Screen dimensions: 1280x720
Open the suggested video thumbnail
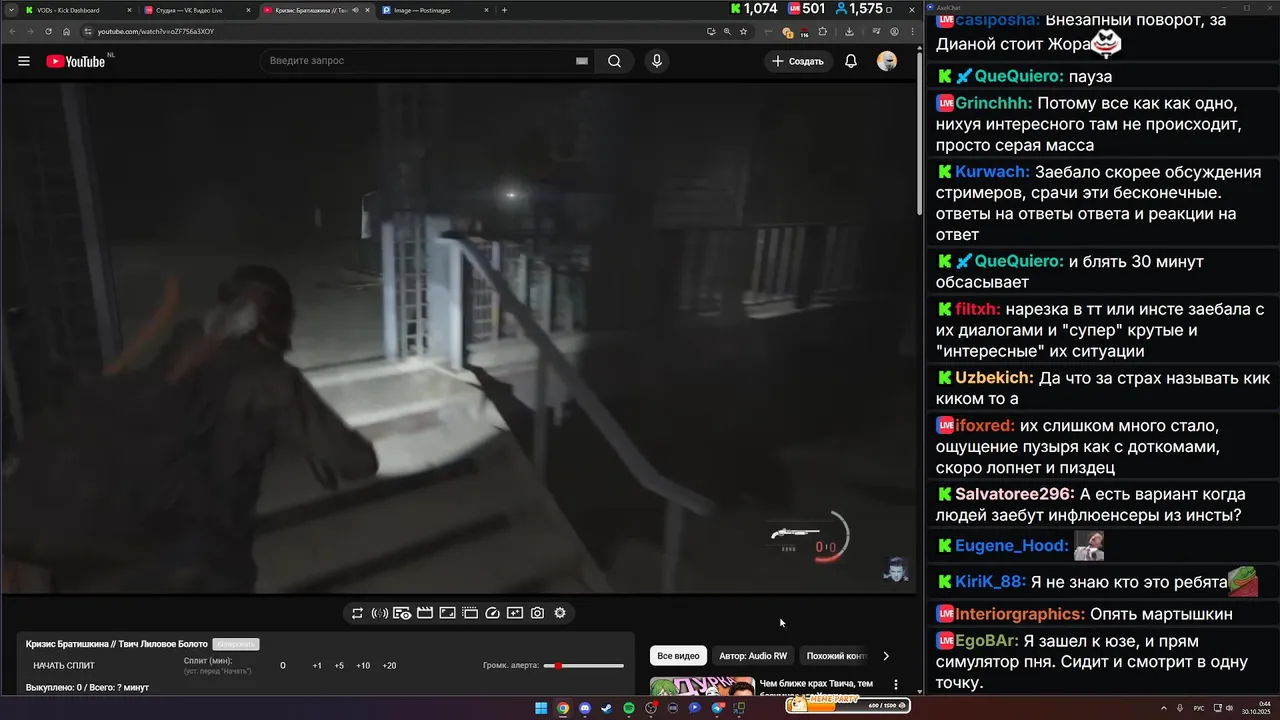point(702,686)
